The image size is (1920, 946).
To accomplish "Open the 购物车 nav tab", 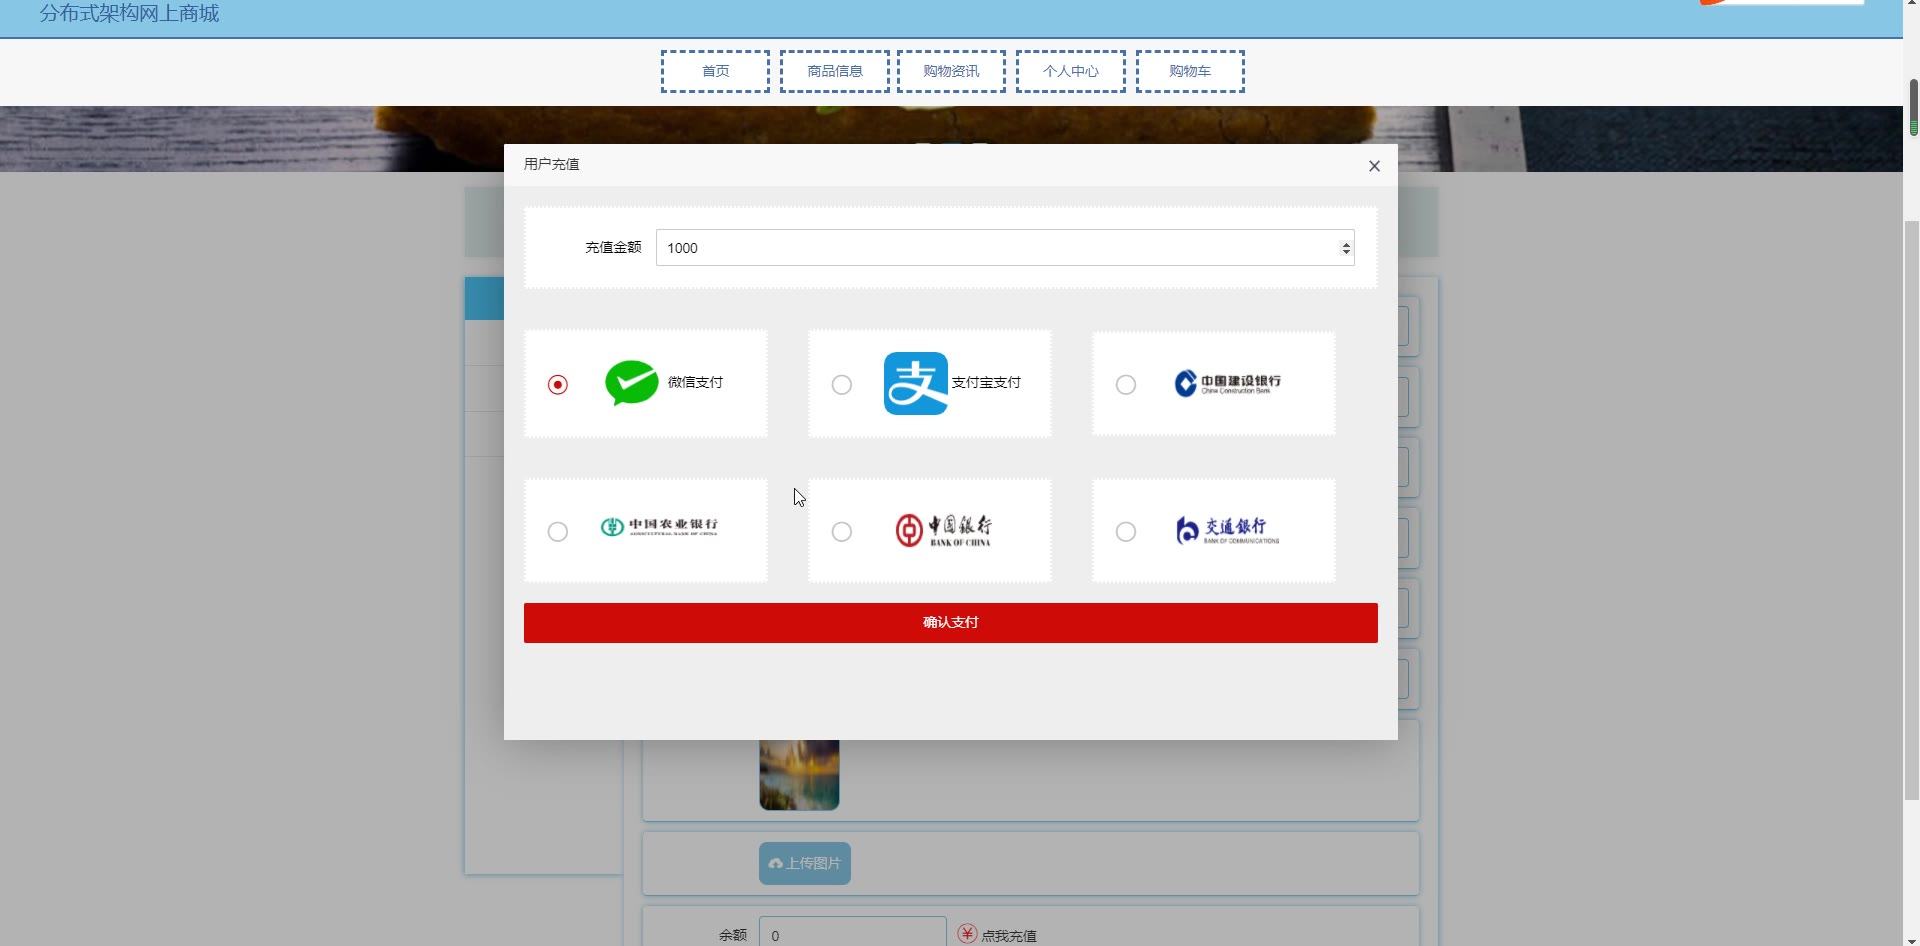I will pos(1190,71).
